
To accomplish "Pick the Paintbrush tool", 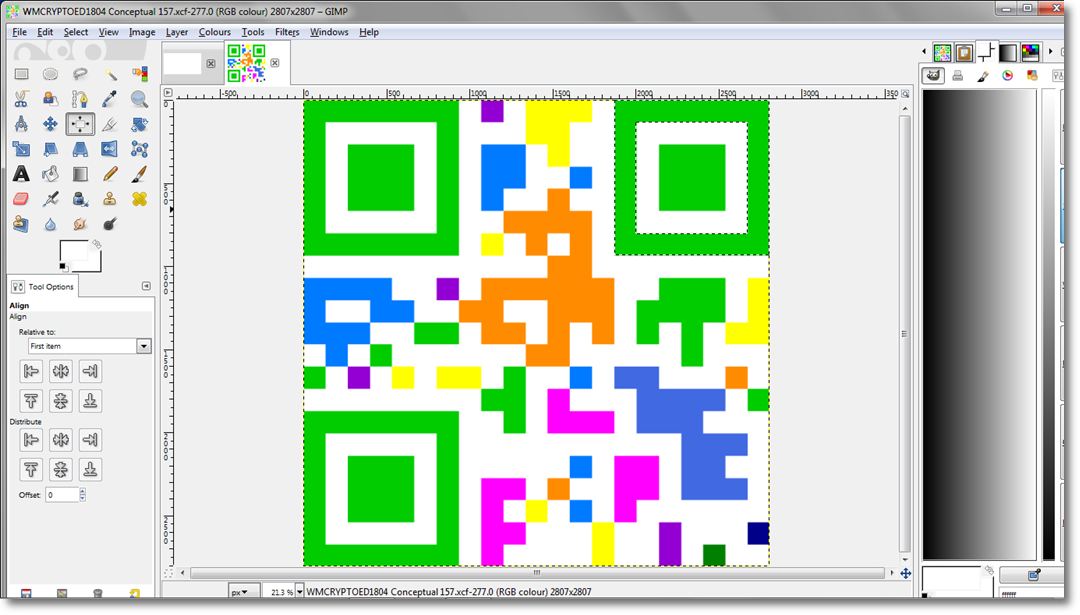I will click(x=140, y=174).
